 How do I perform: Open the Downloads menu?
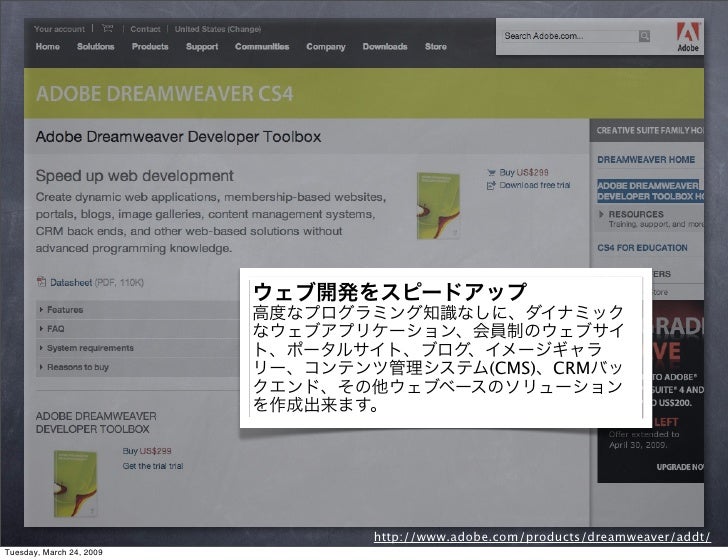pyautogui.click(x=385, y=46)
